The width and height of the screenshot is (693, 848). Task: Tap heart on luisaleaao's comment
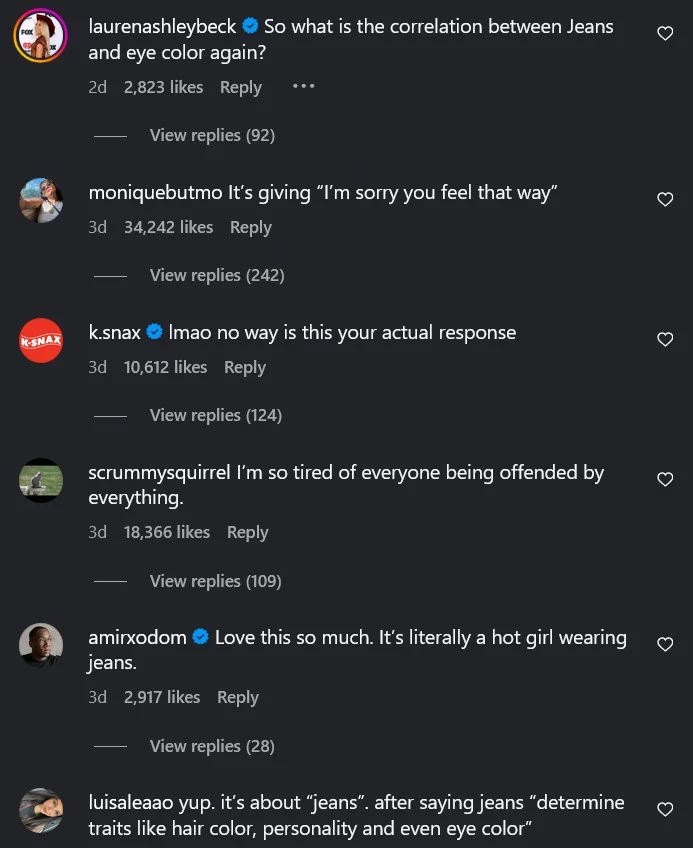pos(665,809)
